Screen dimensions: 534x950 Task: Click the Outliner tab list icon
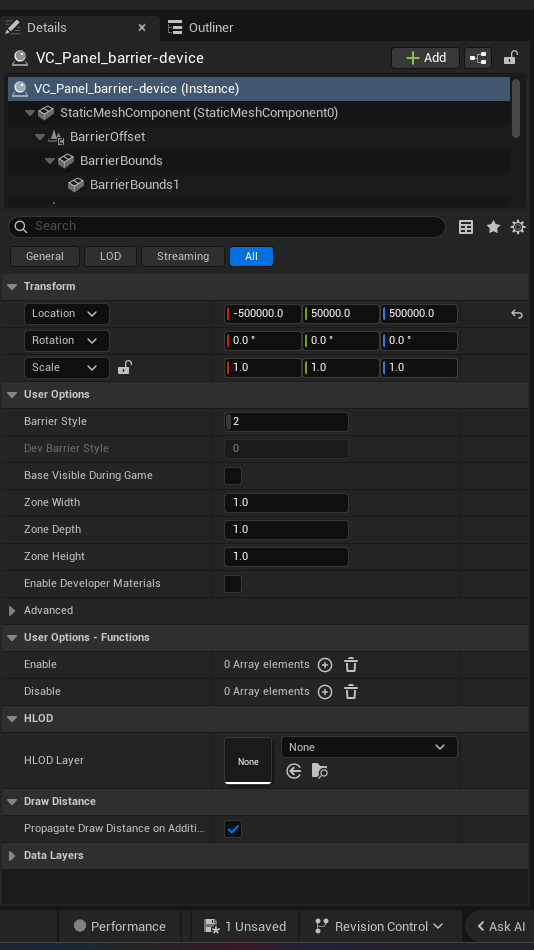(x=175, y=27)
